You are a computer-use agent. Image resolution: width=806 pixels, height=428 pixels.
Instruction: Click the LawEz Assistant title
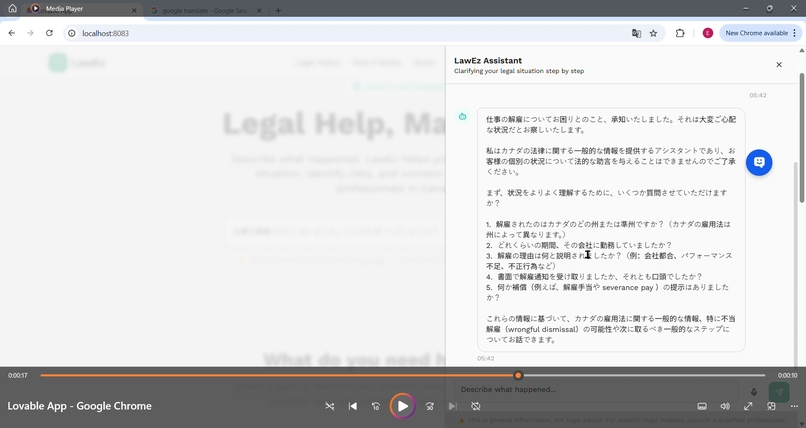488,61
